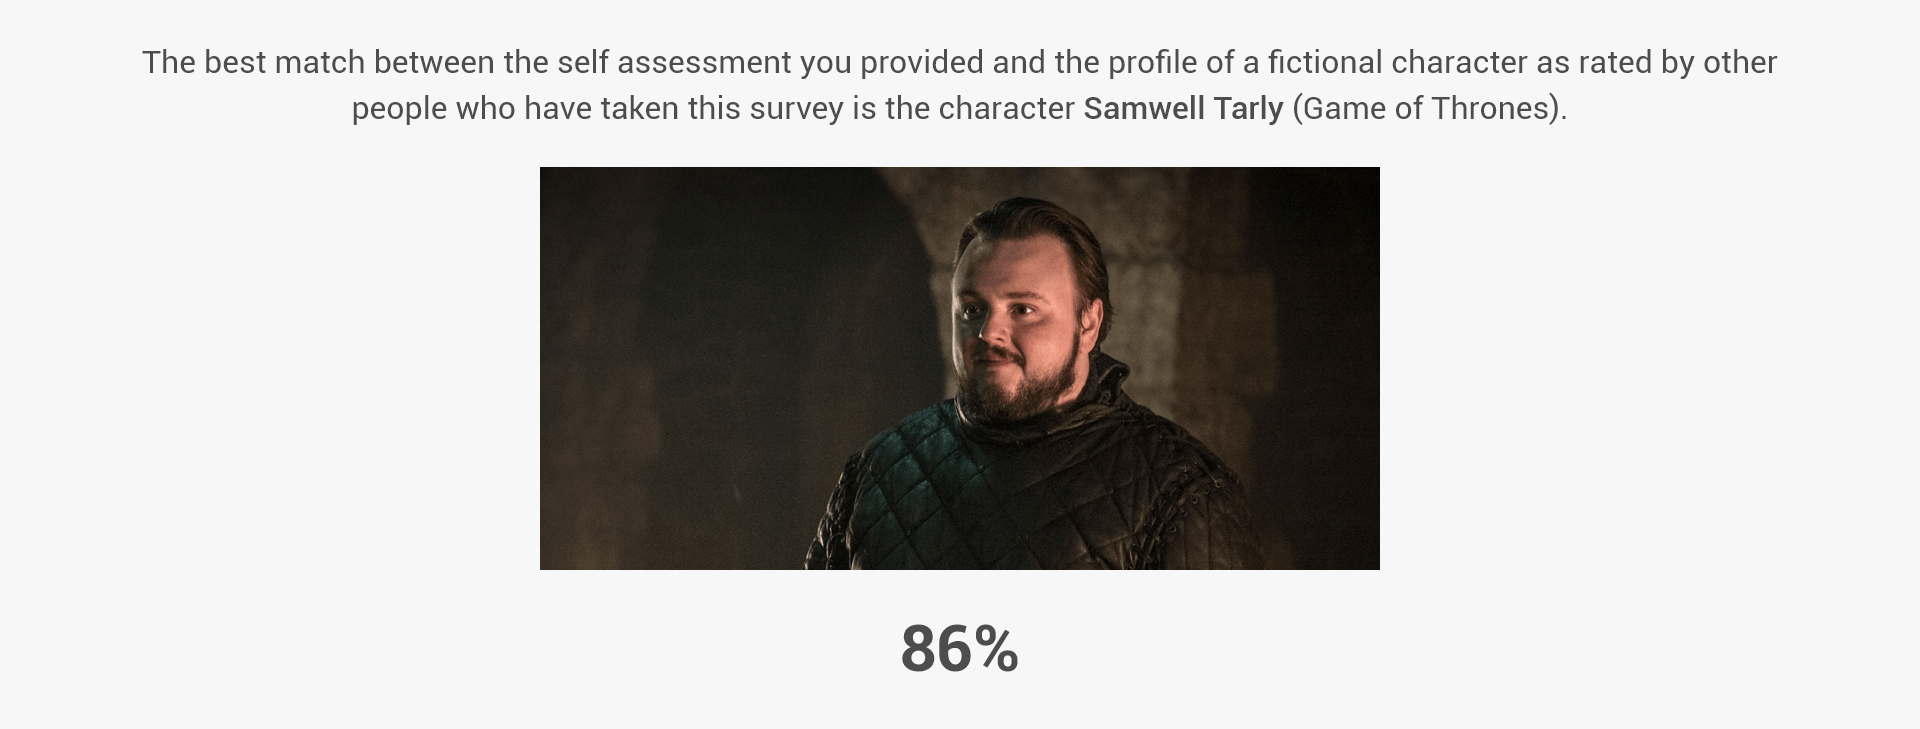Viewport: 1920px width, 729px height.
Task: Click the phrase "rated by other"
Action: (x=1677, y=62)
